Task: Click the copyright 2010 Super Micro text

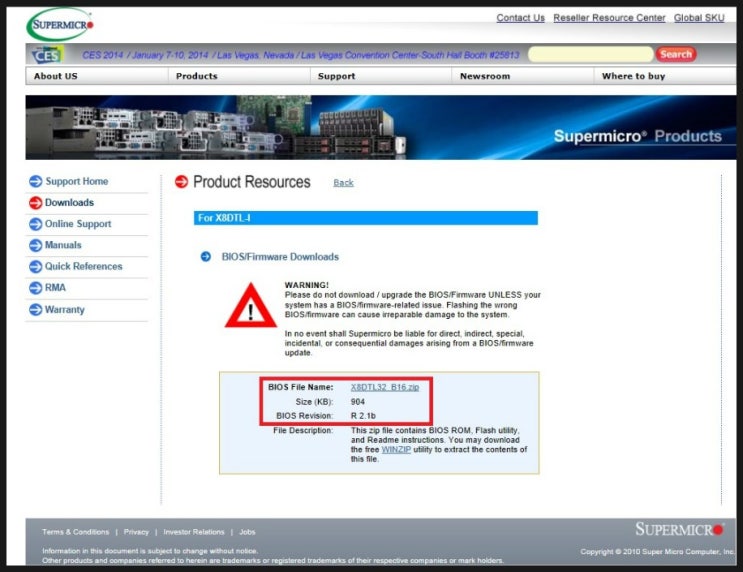Action: tap(657, 552)
